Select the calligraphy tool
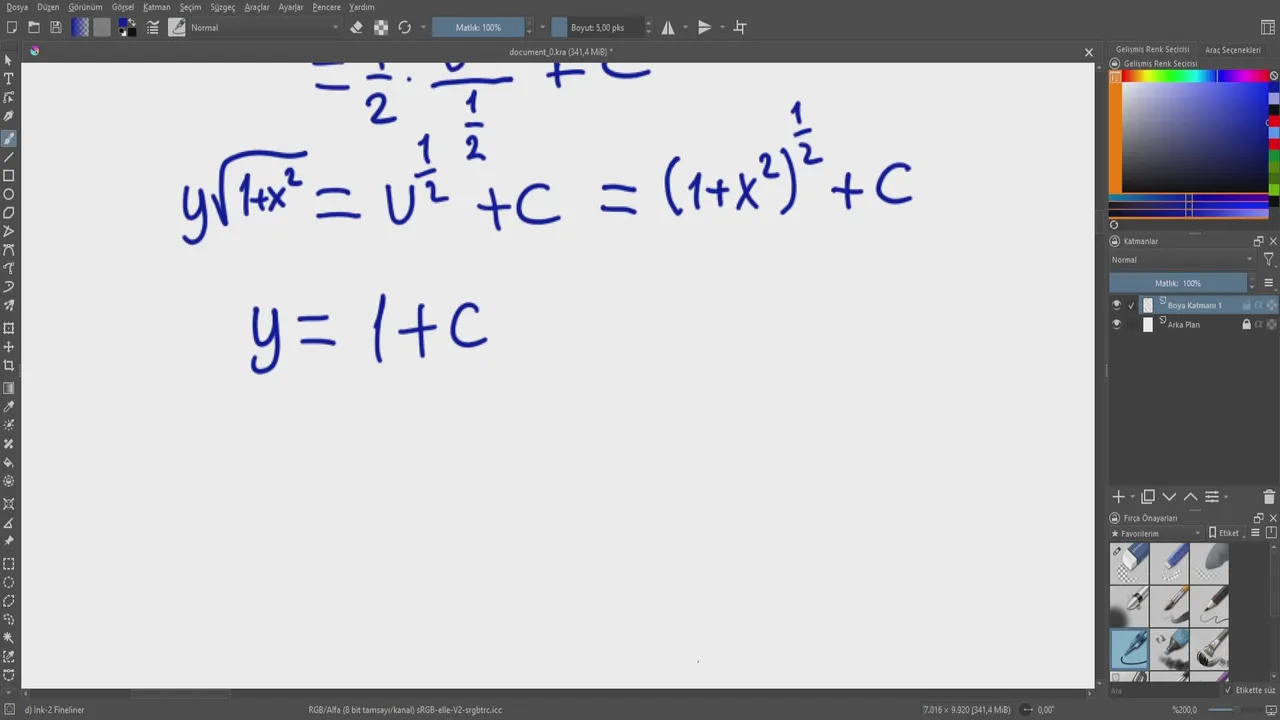Screen dimensions: 1280x720 point(9,116)
